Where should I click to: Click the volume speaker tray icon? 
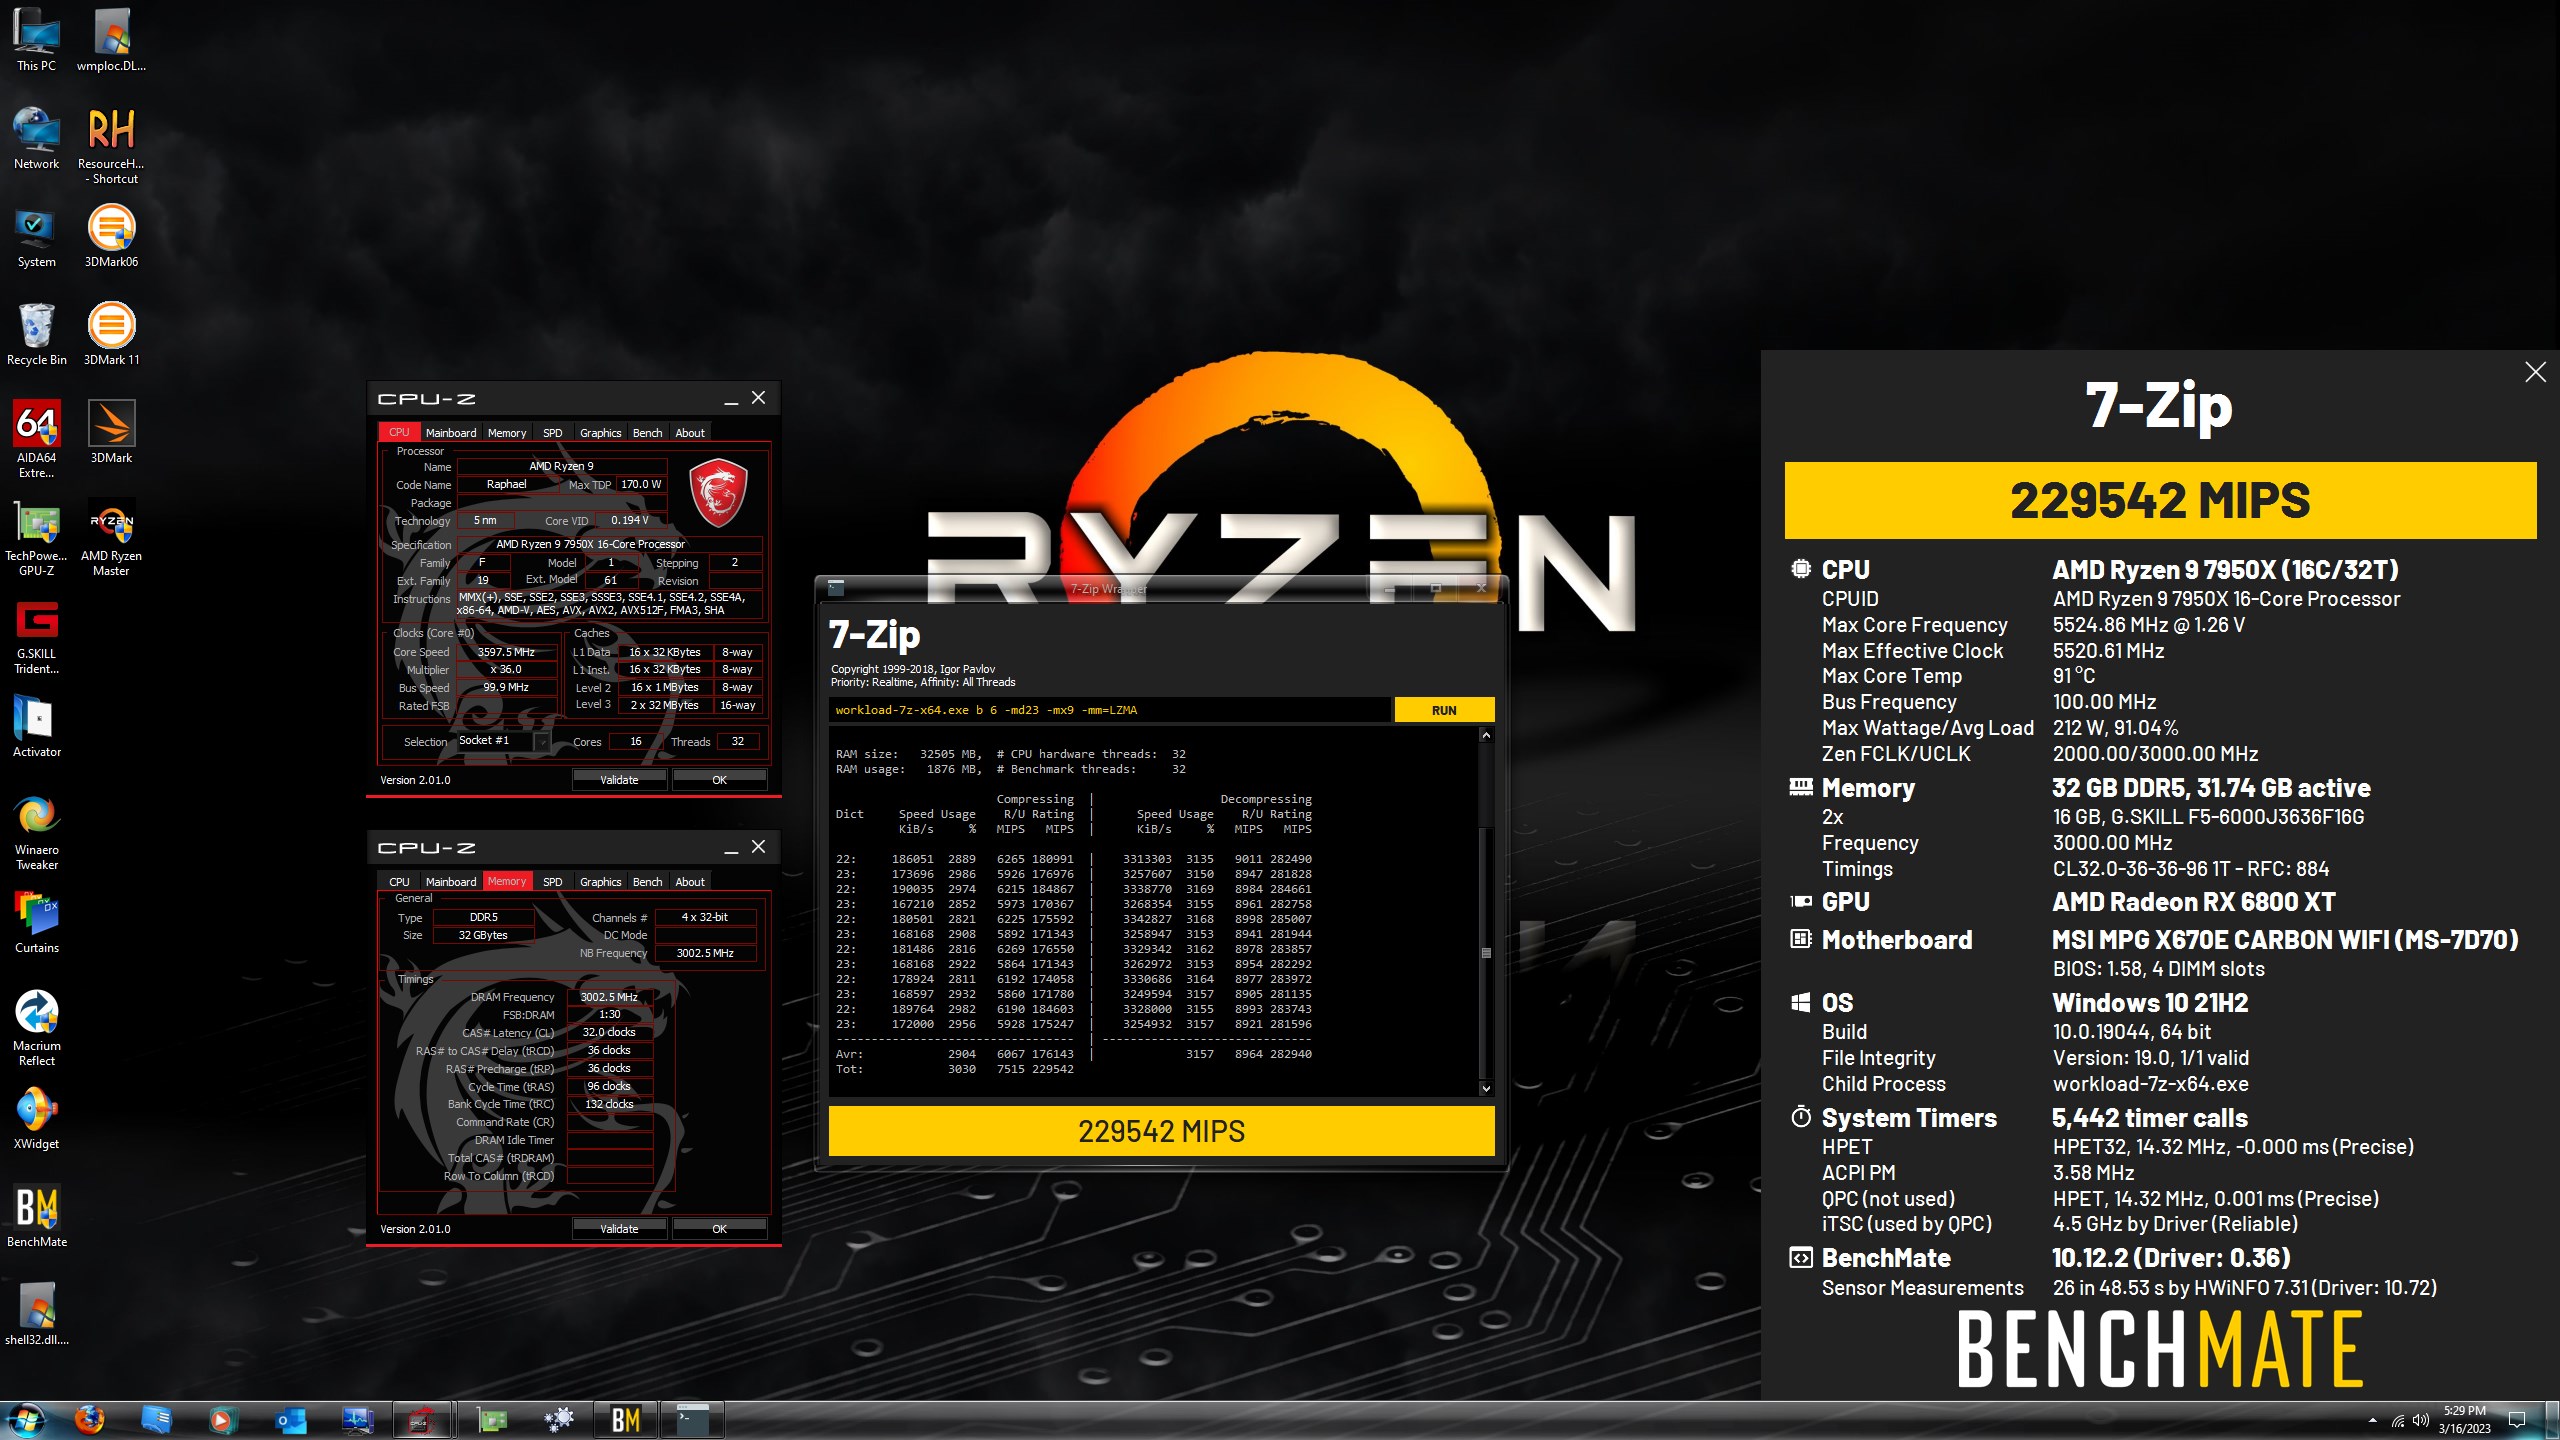coord(2421,1420)
